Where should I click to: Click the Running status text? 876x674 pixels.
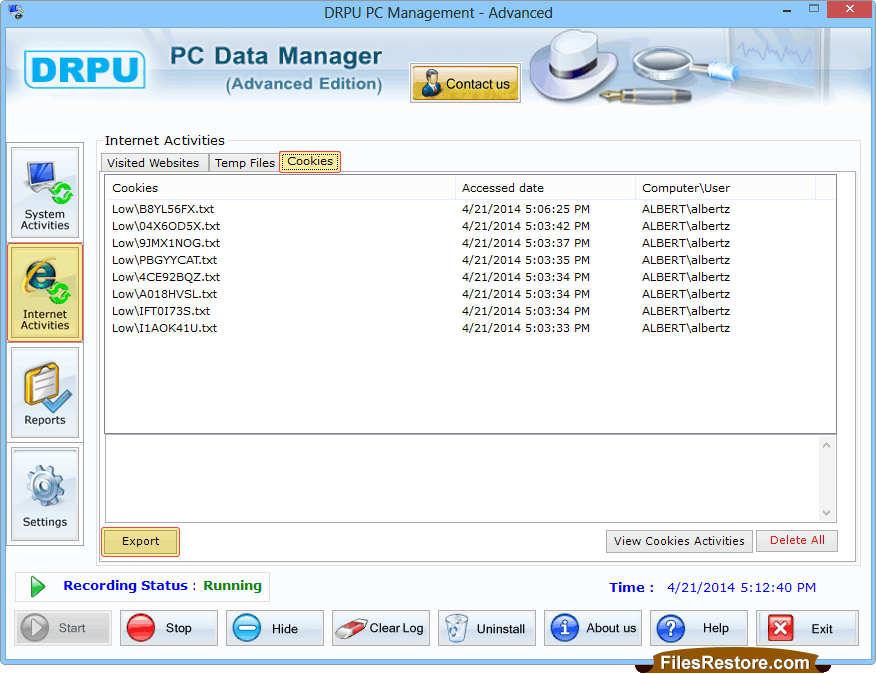232,586
